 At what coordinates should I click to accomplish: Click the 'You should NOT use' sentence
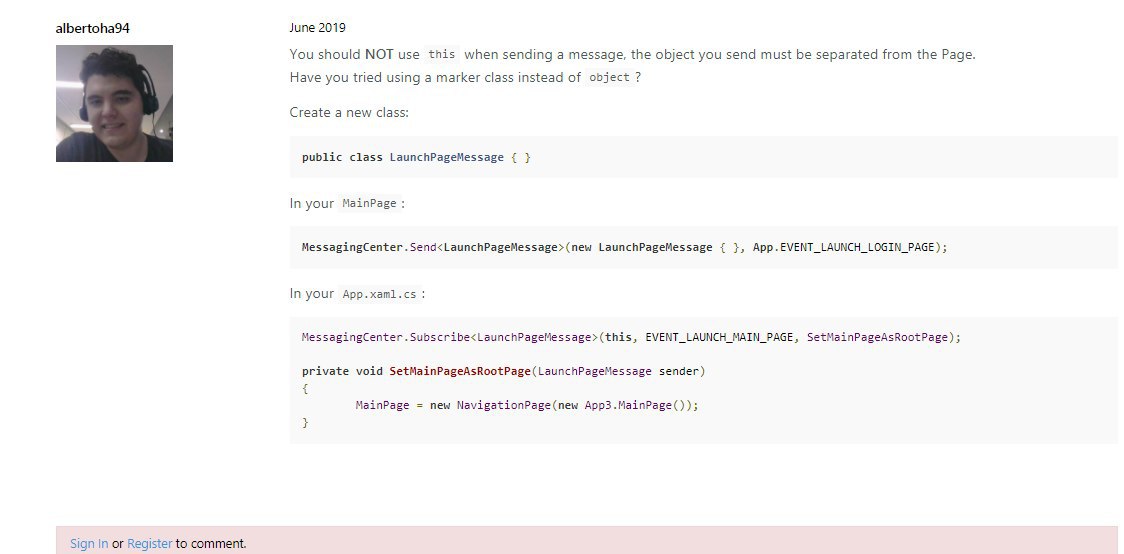632,54
